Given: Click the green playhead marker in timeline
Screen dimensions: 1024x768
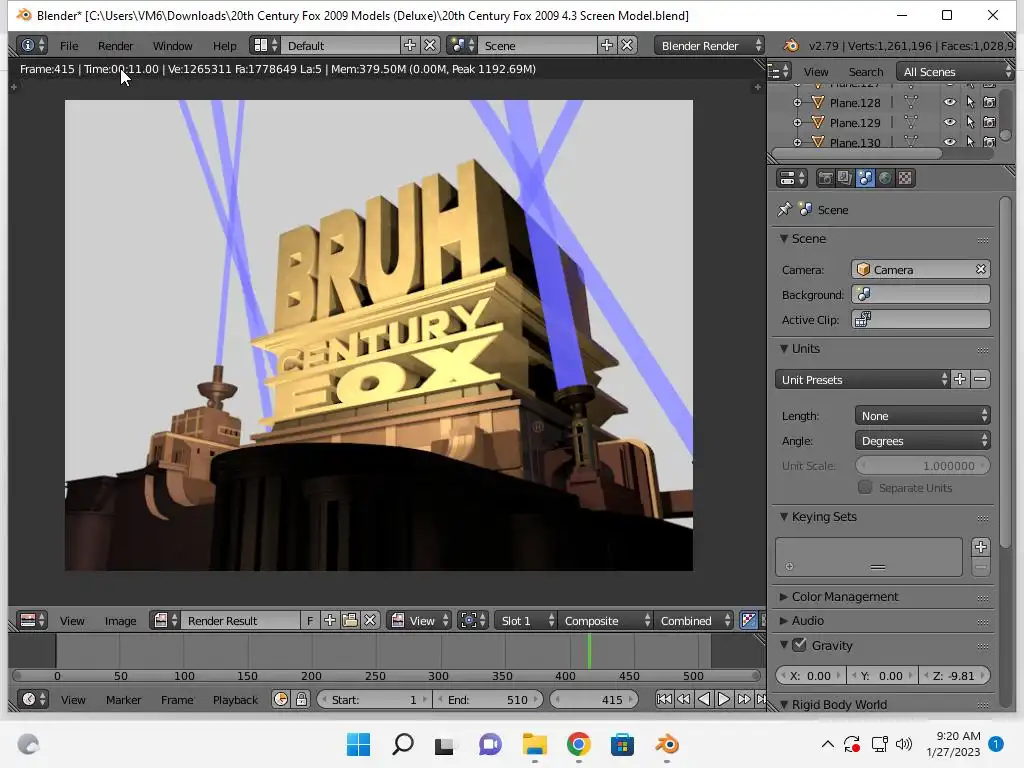Looking at the screenshot, I should (590, 651).
